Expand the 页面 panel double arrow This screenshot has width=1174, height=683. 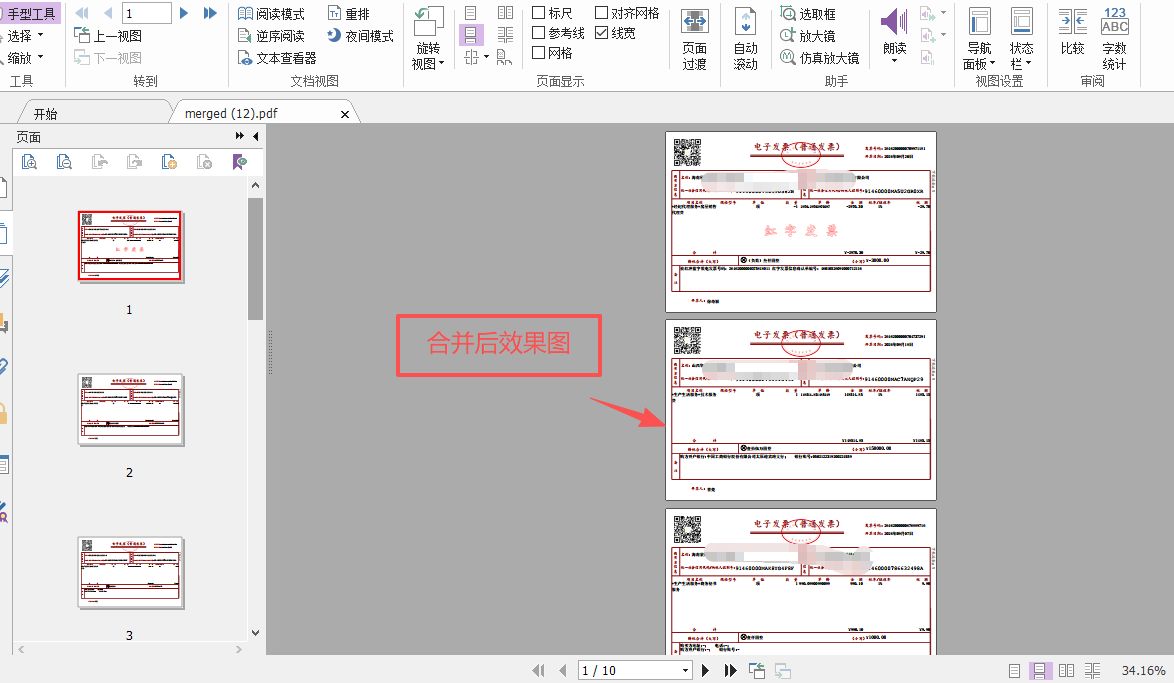click(240, 136)
